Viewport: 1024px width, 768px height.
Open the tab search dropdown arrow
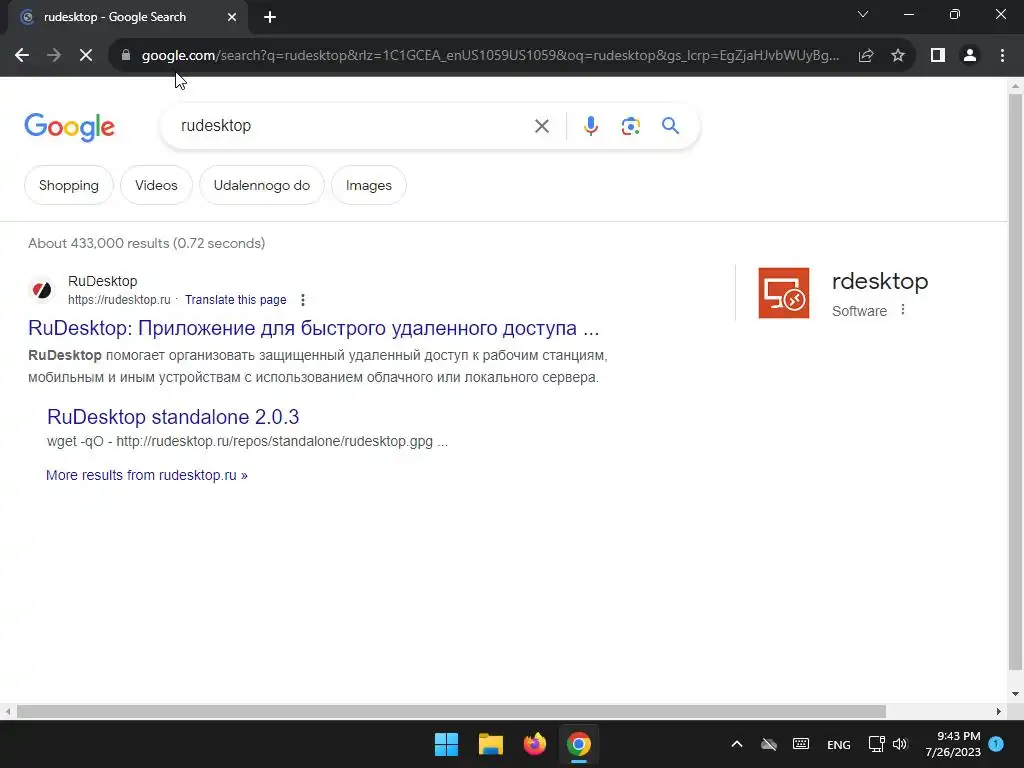(x=863, y=14)
